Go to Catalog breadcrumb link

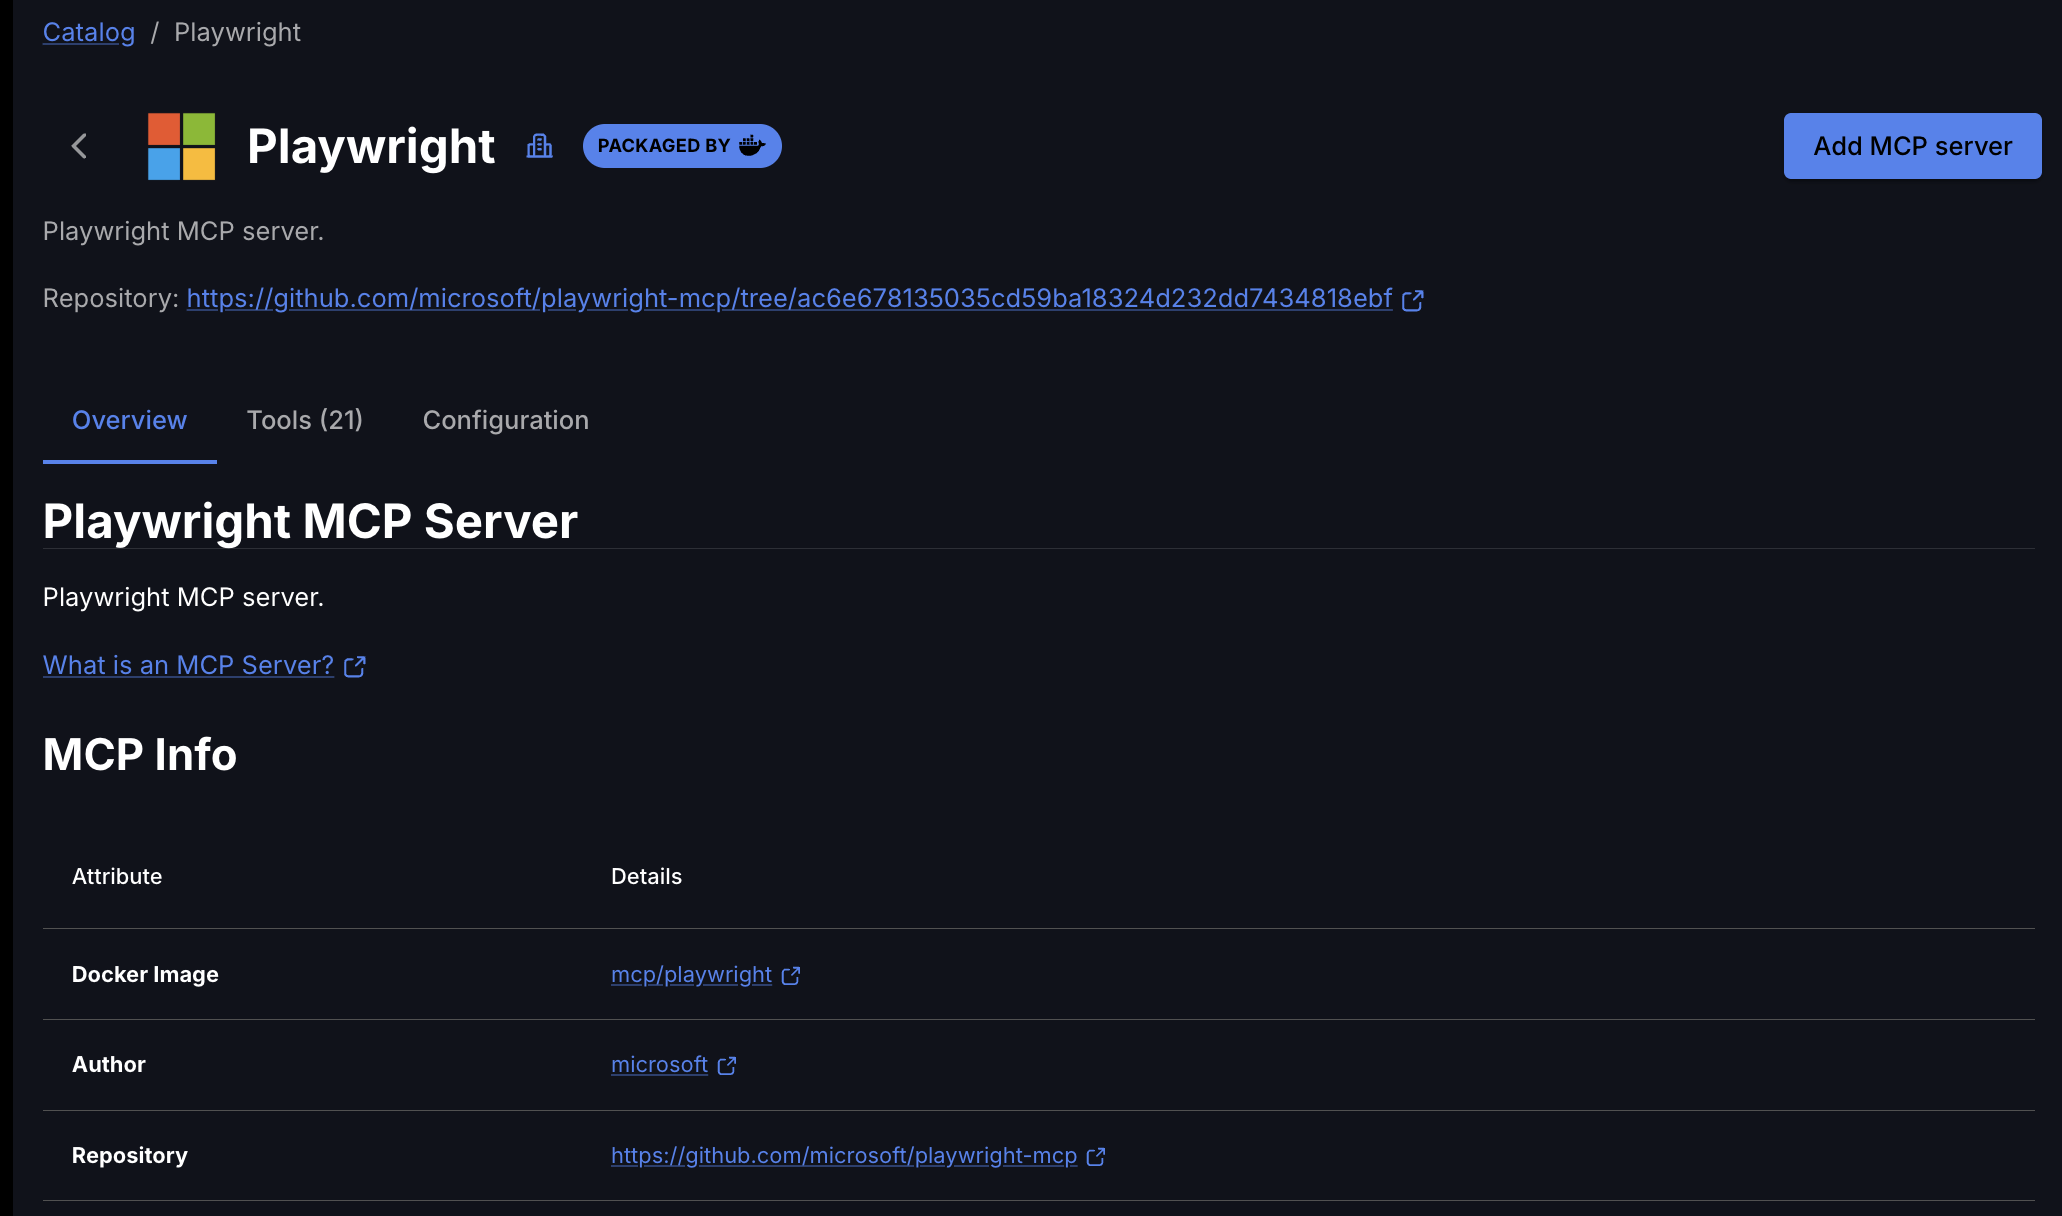[x=88, y=32]
